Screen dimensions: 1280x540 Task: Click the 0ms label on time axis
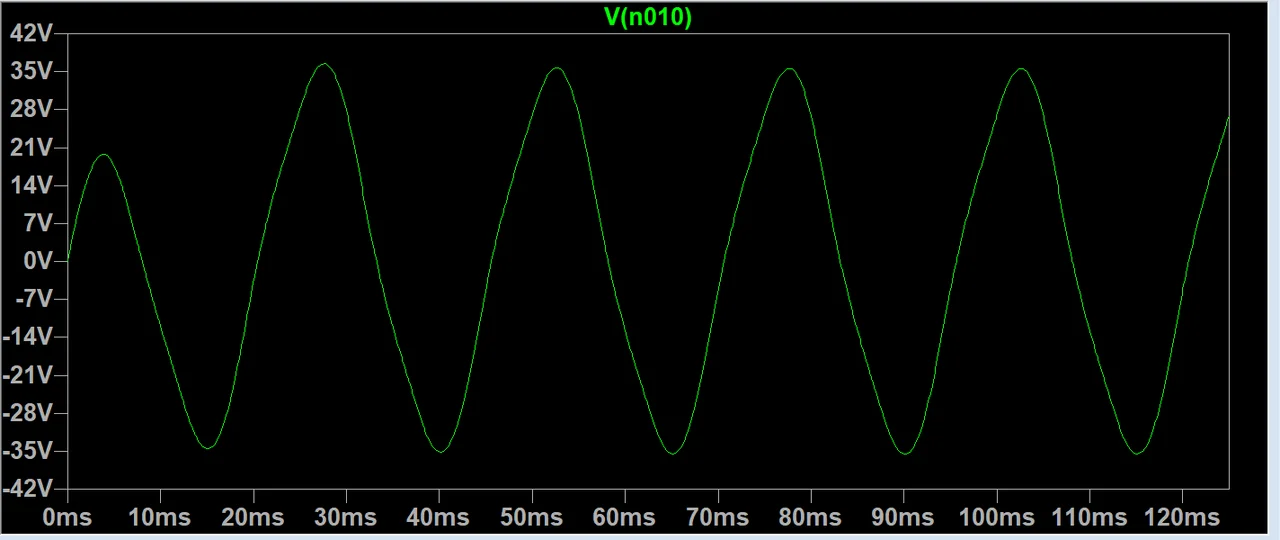[68, 517]
